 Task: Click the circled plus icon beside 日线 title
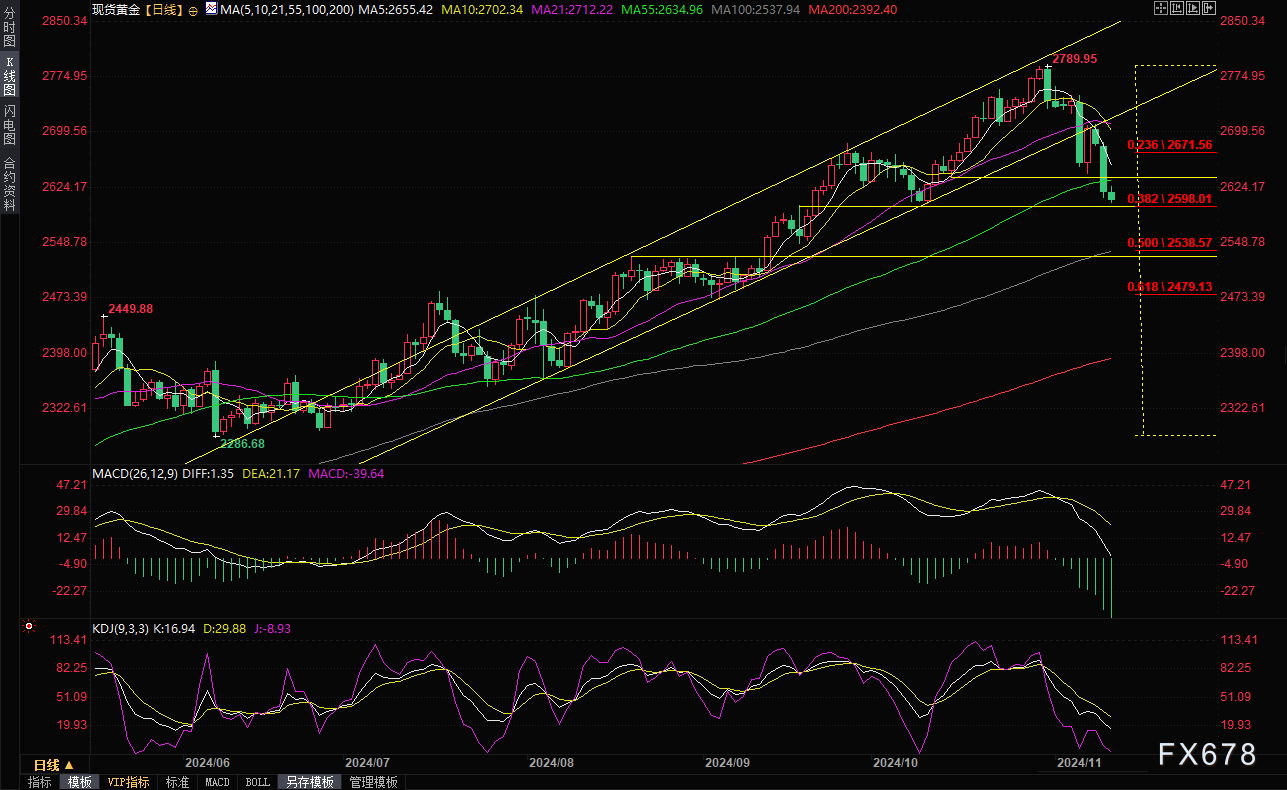click(193, 9)
